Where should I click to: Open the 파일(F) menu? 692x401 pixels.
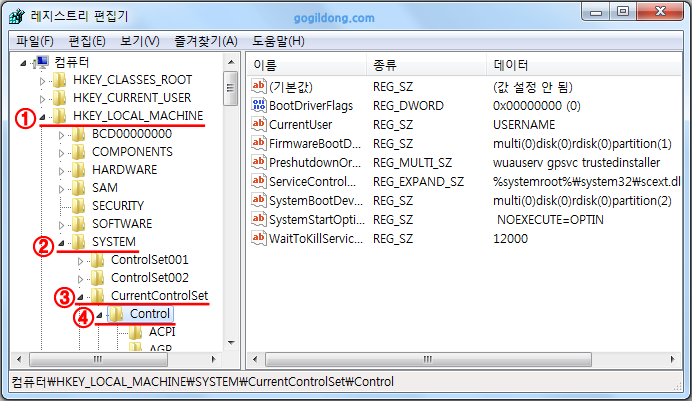35,41
